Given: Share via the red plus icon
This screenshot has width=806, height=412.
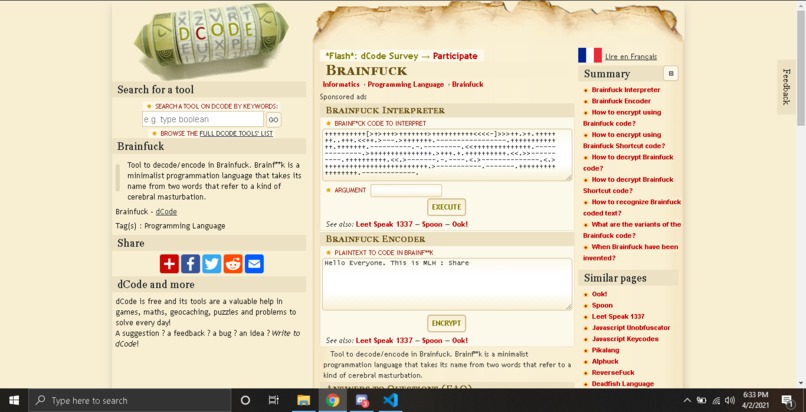Looking at the screenshot, I should (169, 264).
